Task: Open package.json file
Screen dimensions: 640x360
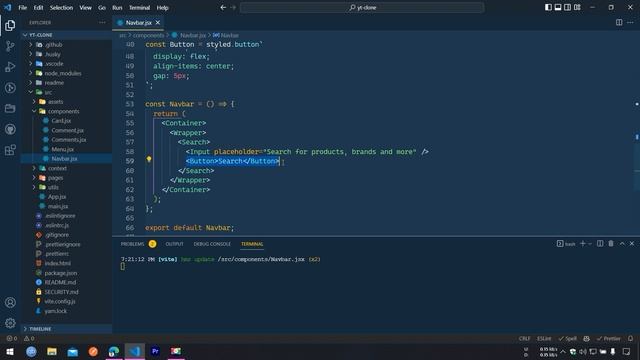Action: (x=60, y=273)
